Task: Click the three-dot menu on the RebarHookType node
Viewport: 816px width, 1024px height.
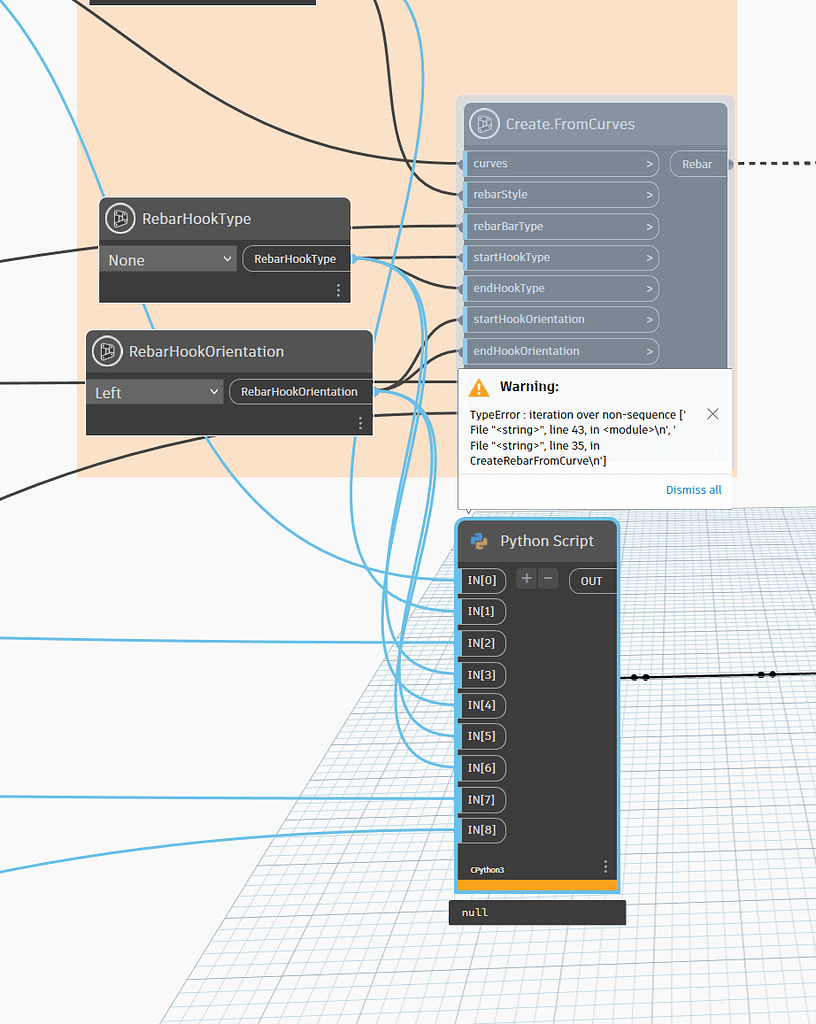Action: coord(338,289)
